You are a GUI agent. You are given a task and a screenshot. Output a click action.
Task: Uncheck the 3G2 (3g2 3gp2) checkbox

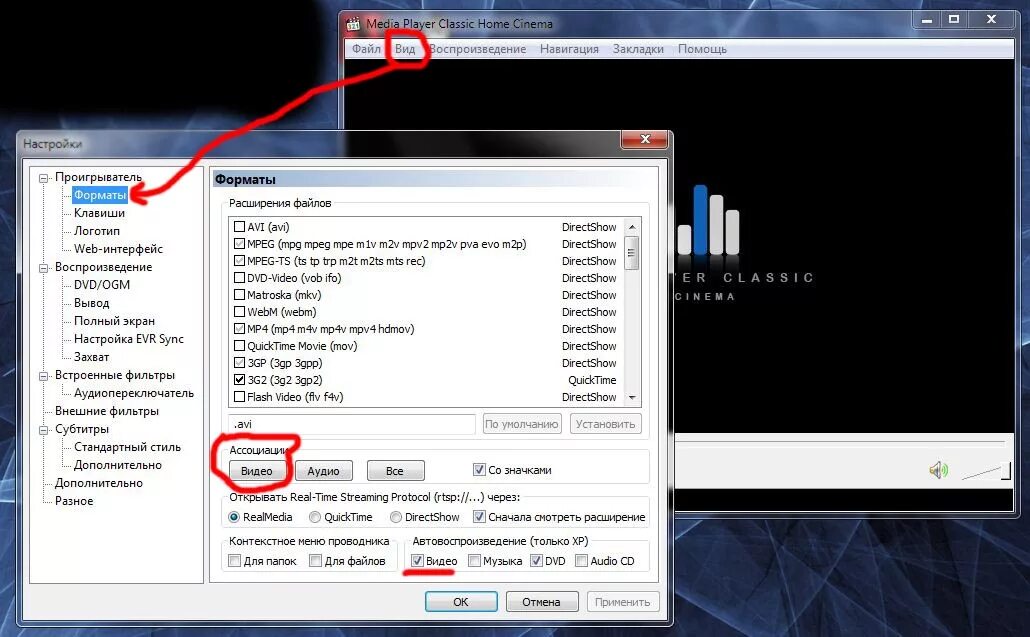(x=239, y=380)
